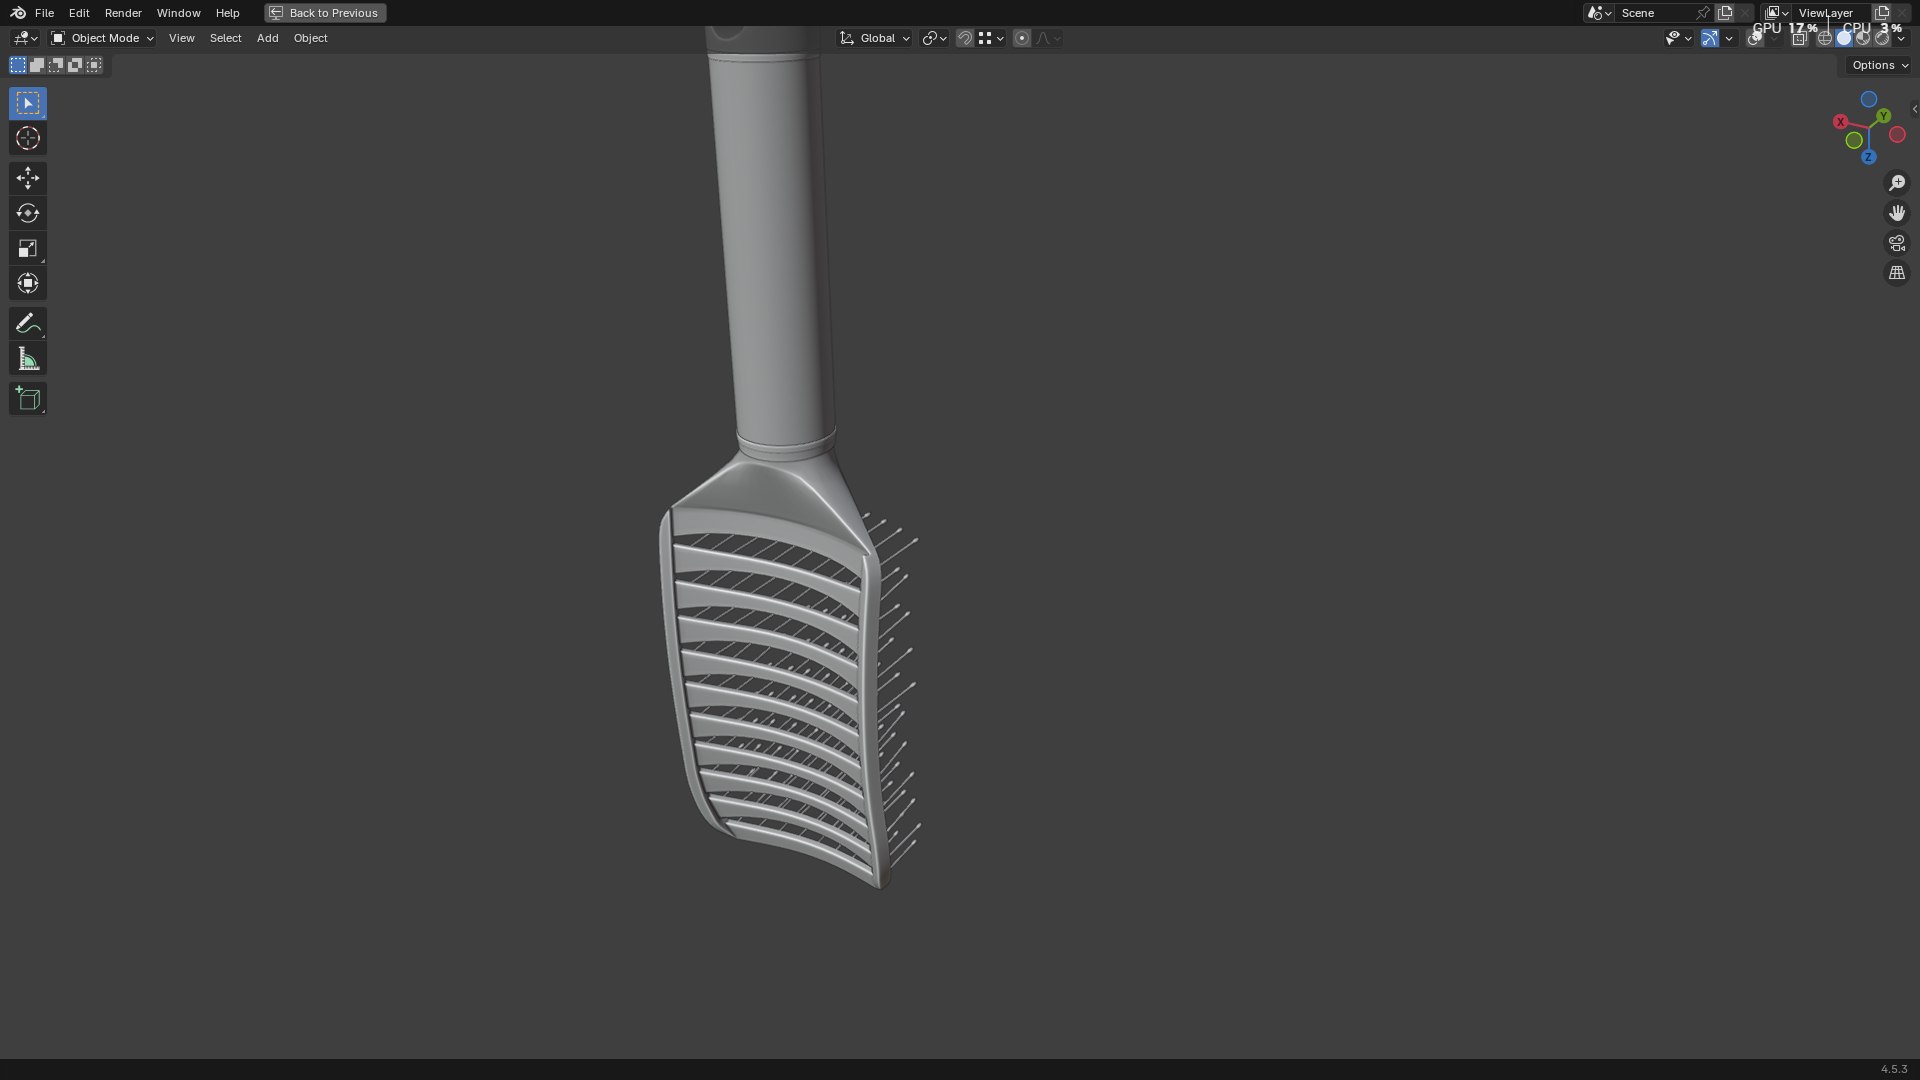Screen dimensions: 1920x1080
Task: Select the Select Box tool
Action: (28, 103)
